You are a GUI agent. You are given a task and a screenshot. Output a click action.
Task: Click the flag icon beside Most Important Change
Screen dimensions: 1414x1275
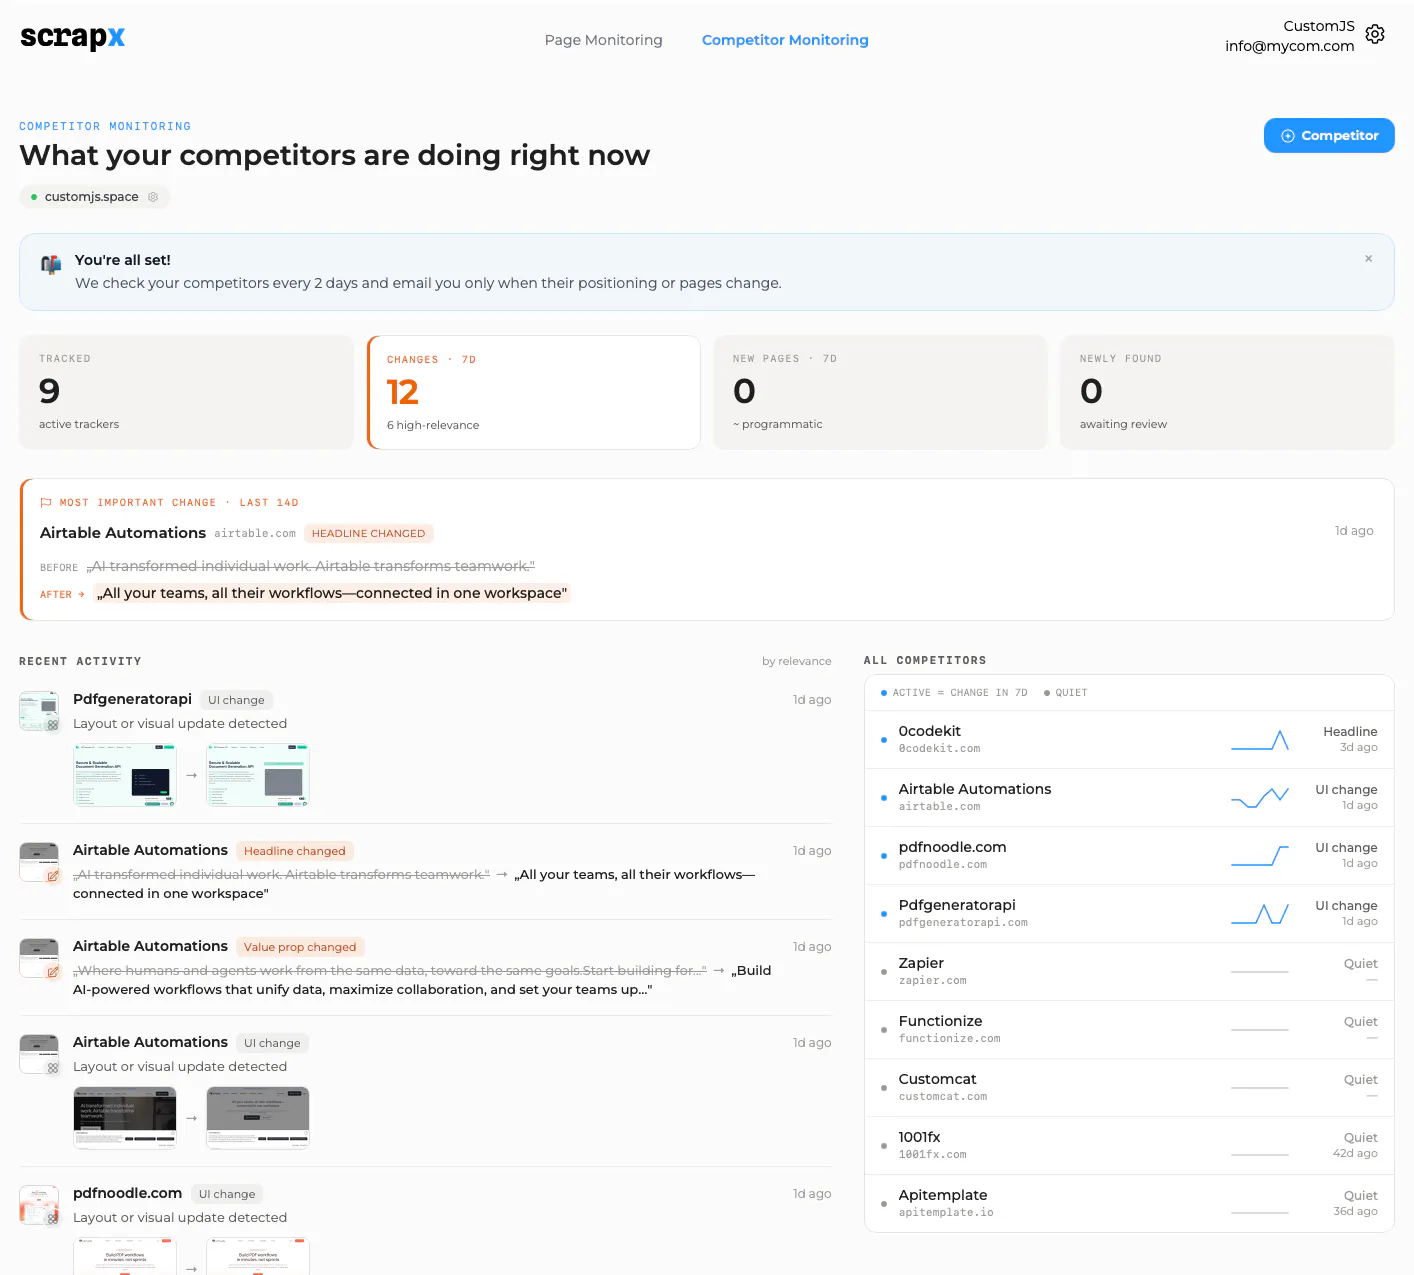[x=46, y=503]
